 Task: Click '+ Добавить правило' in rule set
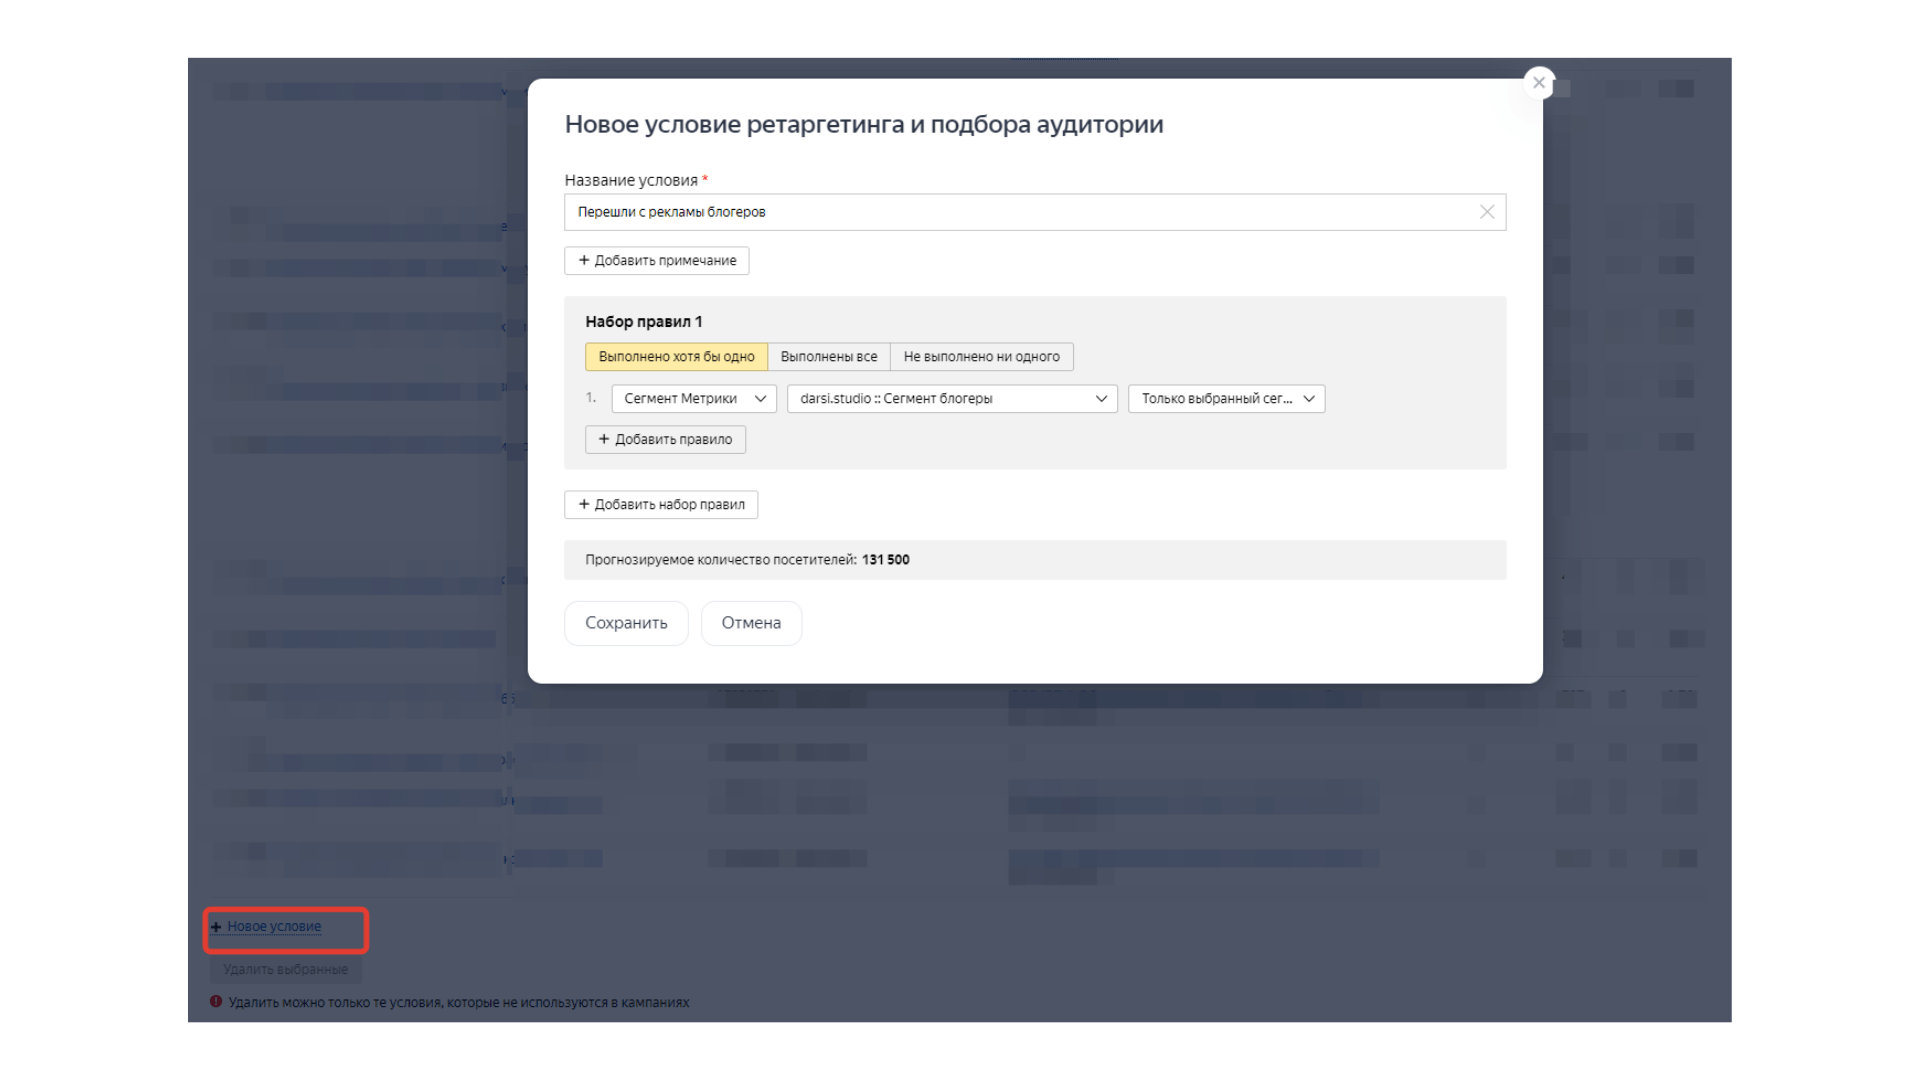(x=665, y=440)
